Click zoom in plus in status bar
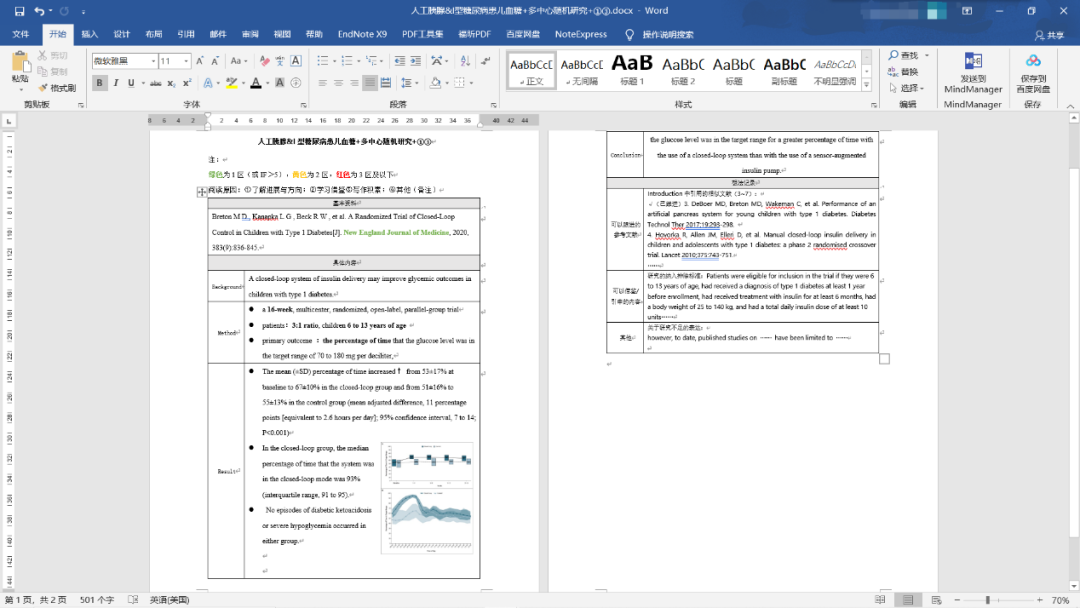1080x608 pixels. click(x=1039, y=600)
